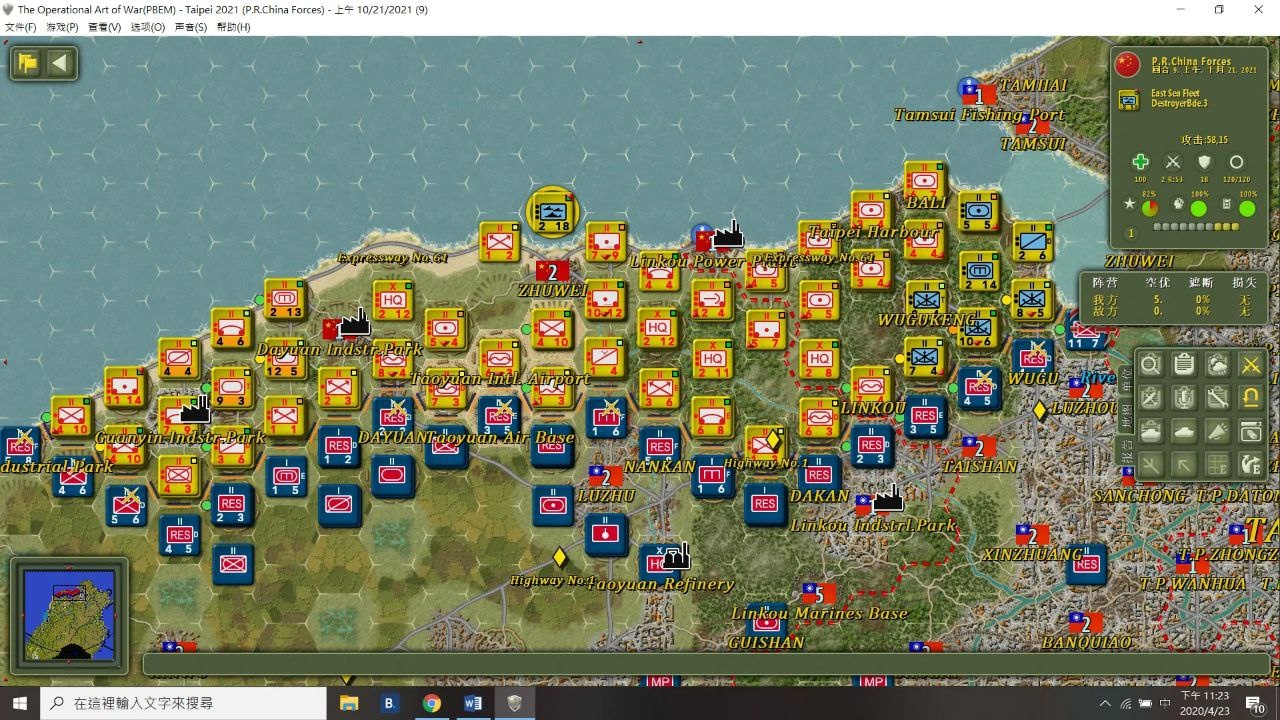Click the microphone icon in control panel
This screenshot has width=1280, height=720.
pos(1184,398)
